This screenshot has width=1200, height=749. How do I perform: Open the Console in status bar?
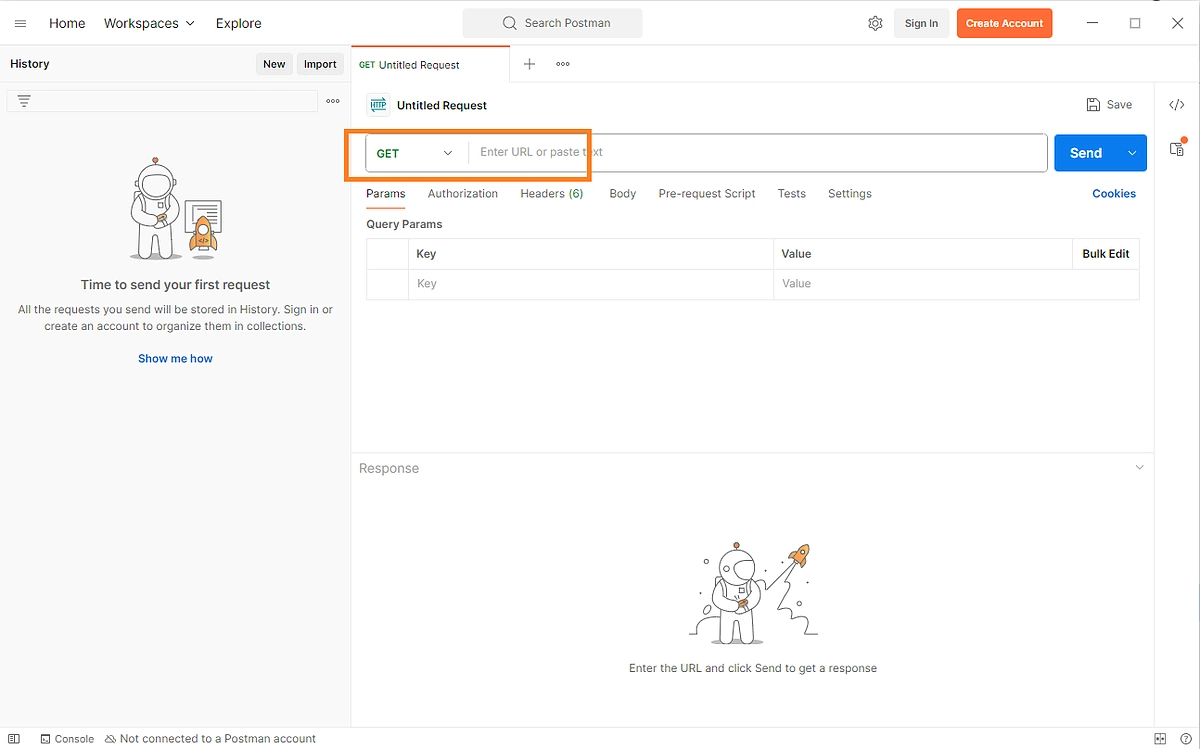67,739
